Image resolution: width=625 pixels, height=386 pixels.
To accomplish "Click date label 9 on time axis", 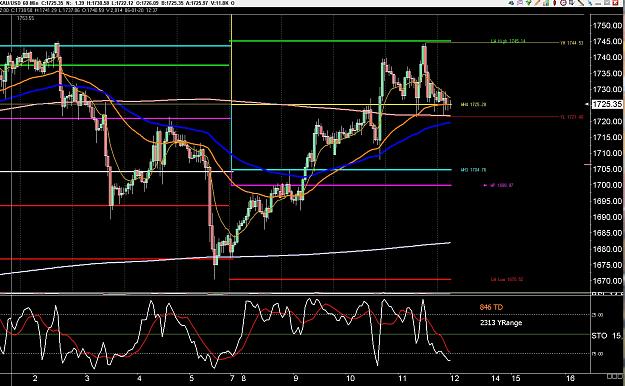I will [295, 378].
